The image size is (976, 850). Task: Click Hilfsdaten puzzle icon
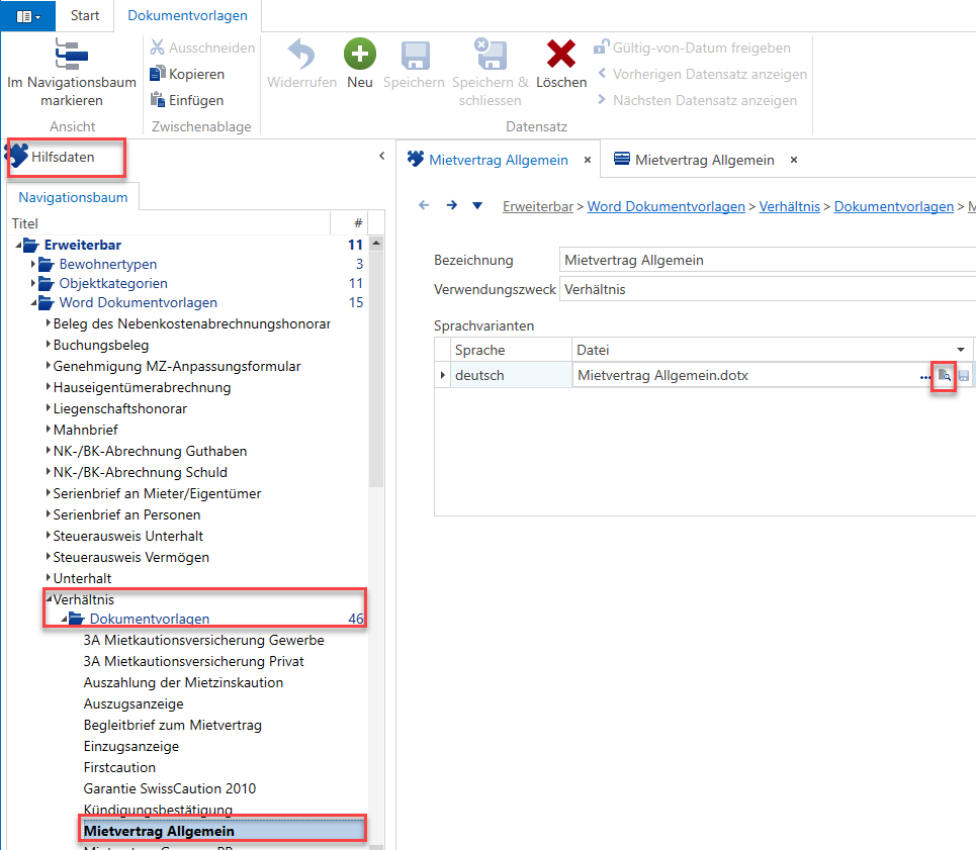point(17,156)
